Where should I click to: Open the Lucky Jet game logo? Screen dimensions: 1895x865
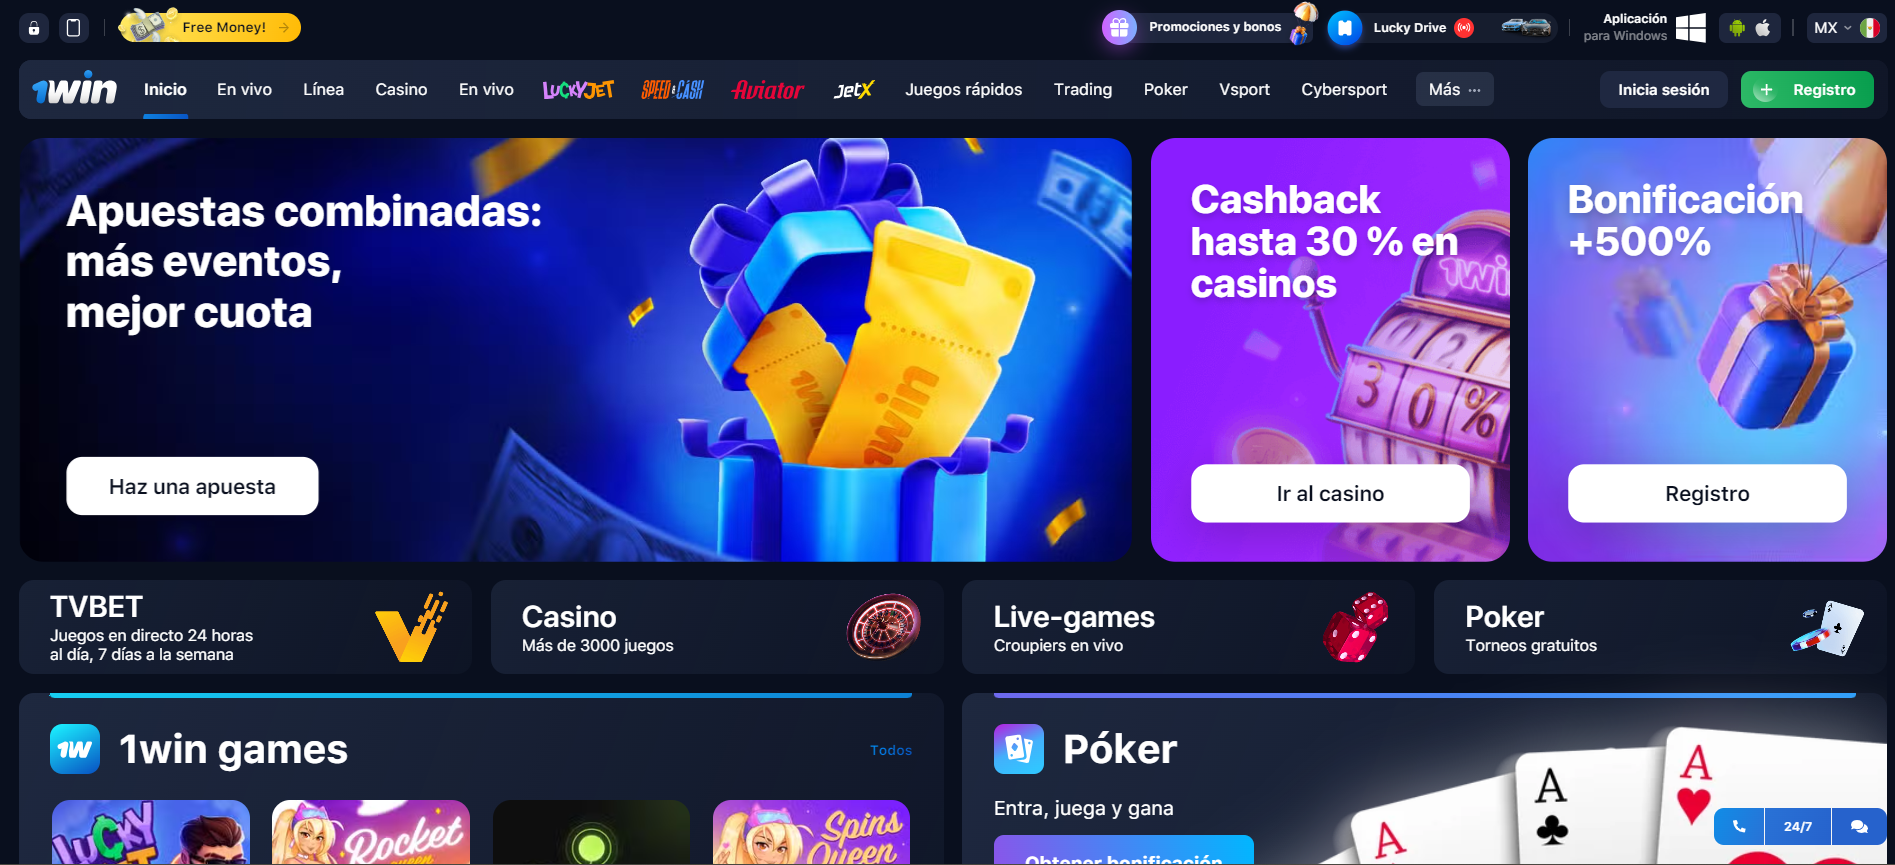[x=578, y=90]
